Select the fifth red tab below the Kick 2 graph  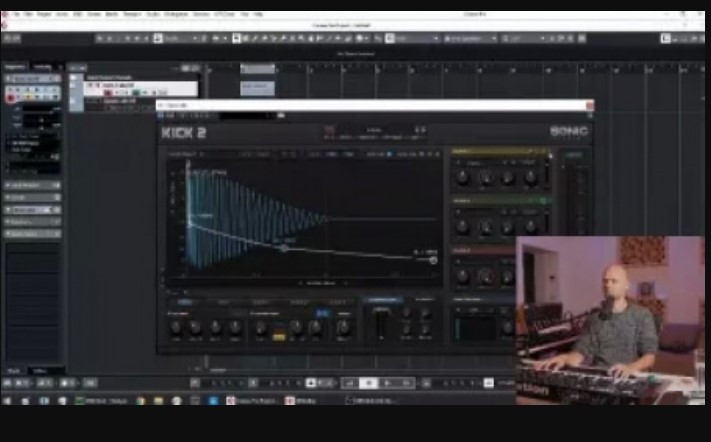338,302
